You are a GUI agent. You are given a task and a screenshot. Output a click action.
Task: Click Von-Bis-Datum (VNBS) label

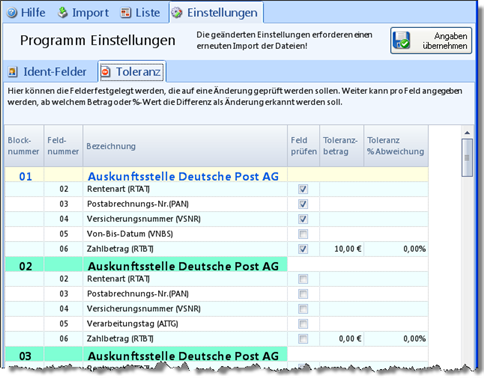click(130, 234)
